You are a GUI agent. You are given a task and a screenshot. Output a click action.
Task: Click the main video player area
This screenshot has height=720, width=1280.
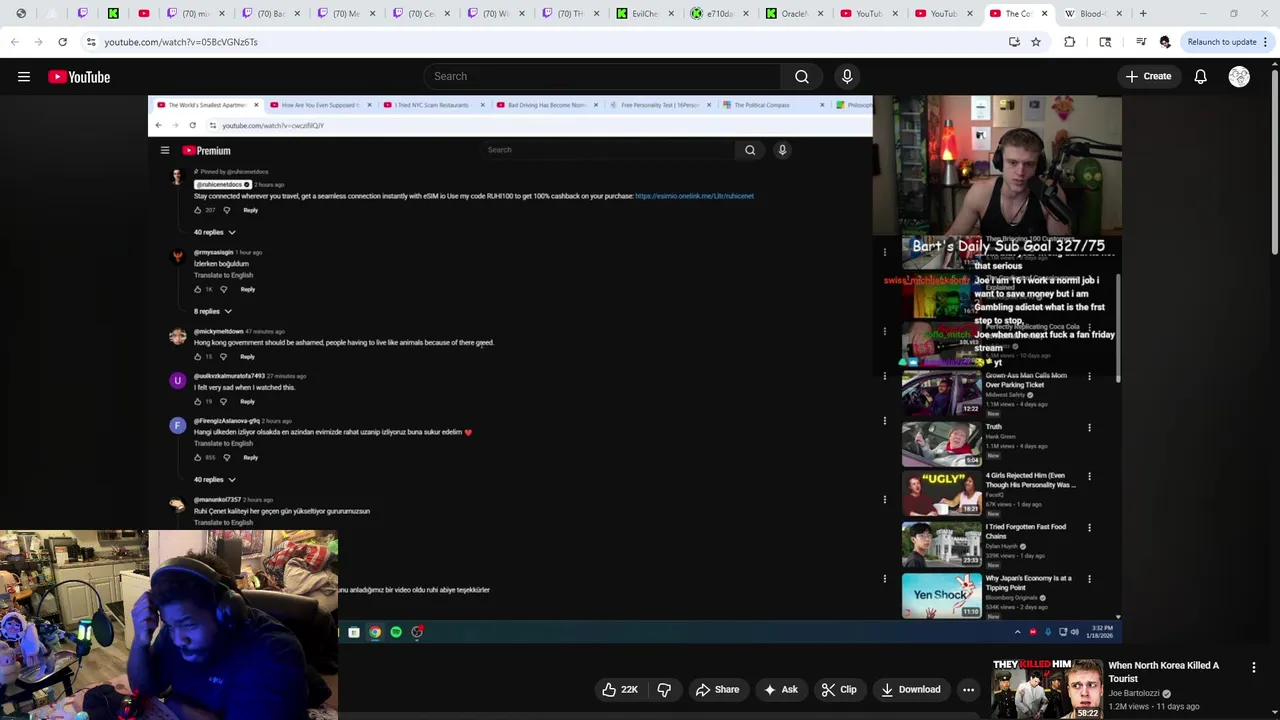(635, 370)
